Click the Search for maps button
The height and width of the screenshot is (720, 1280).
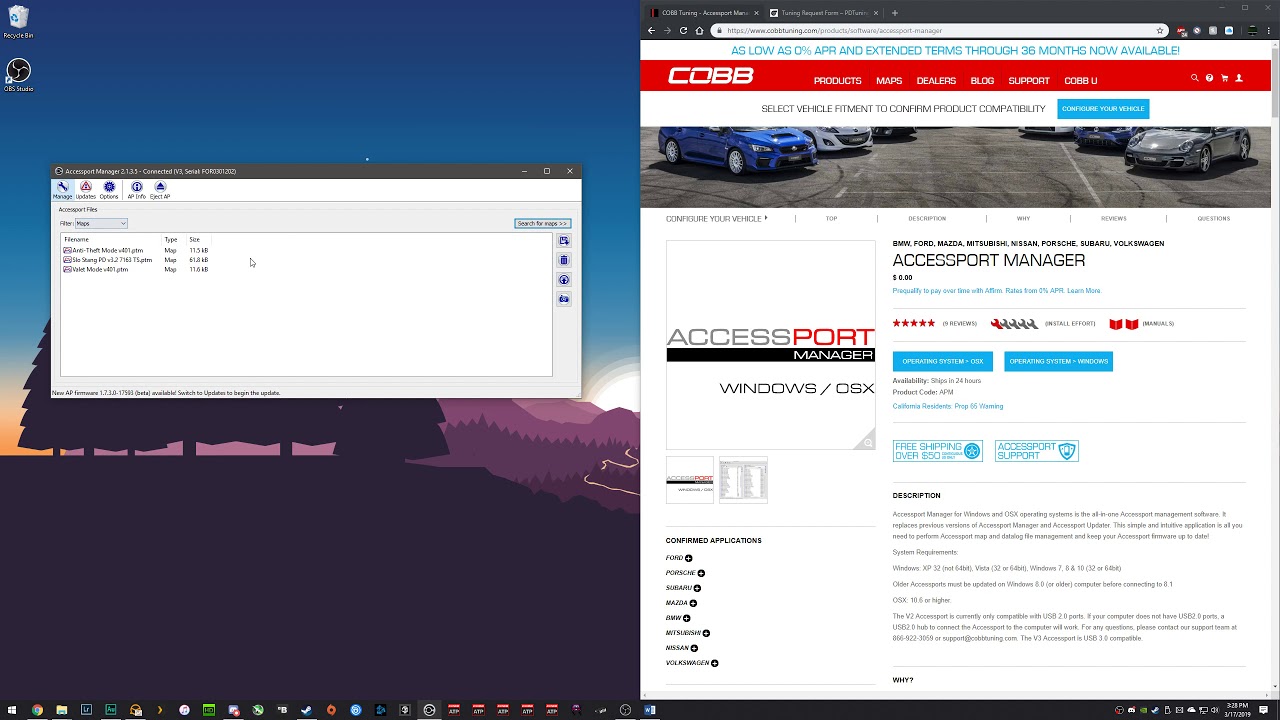(542, 223)
